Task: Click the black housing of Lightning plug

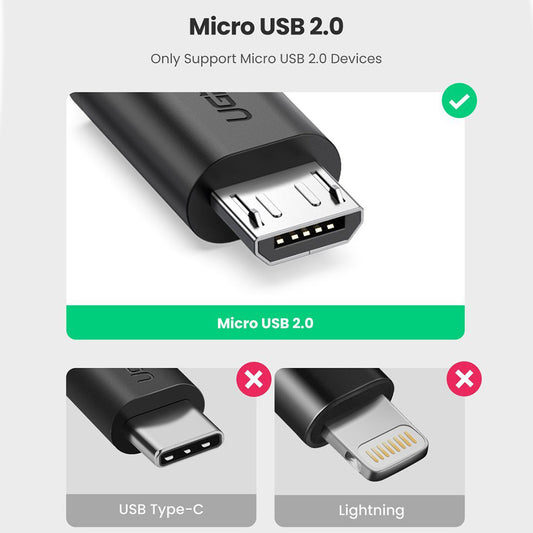Action: click(x=326, y=398)
